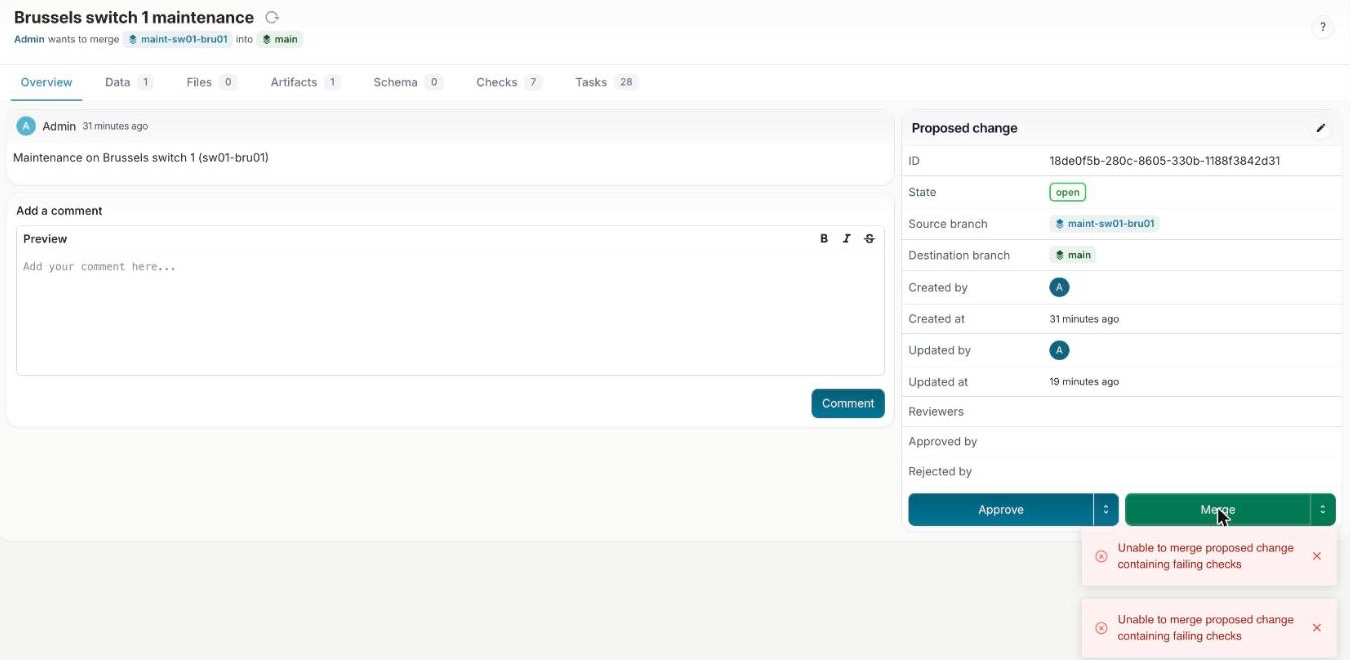Viewport: 1350px width, 660px height.
Task: Open the Data tab
Action: (x=129, y=82)
